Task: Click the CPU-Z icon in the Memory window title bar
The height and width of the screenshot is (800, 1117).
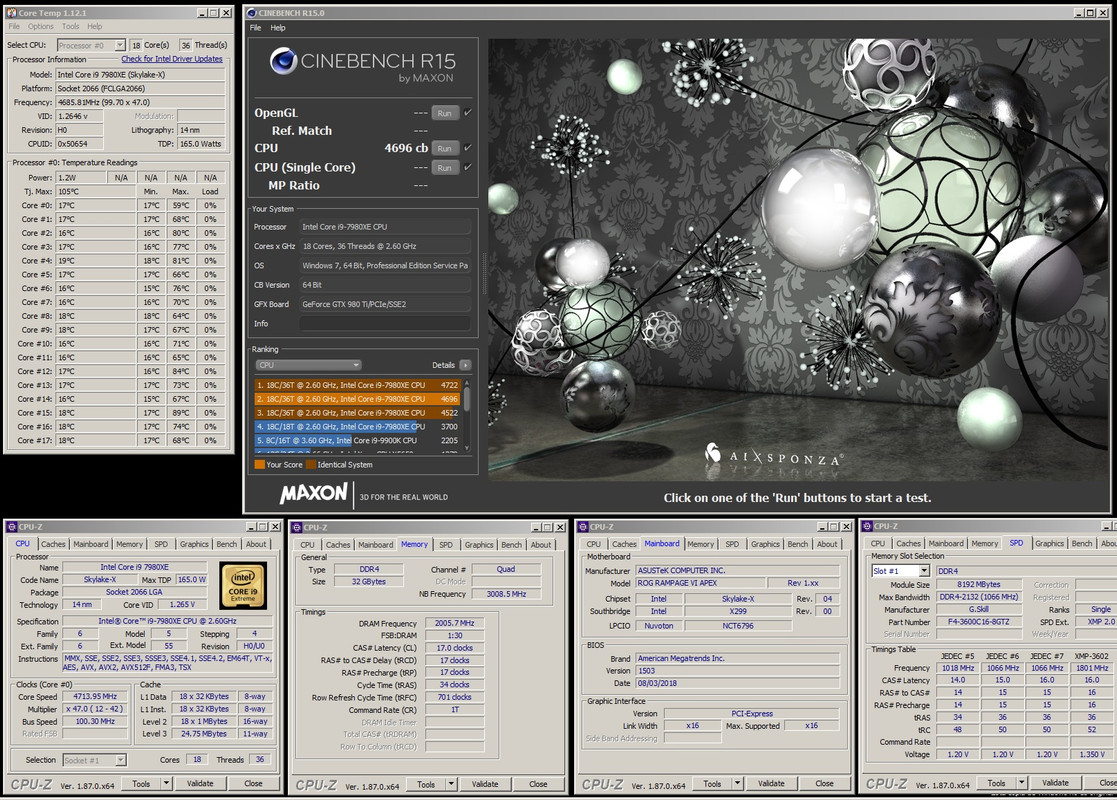Action: [296, 527]
